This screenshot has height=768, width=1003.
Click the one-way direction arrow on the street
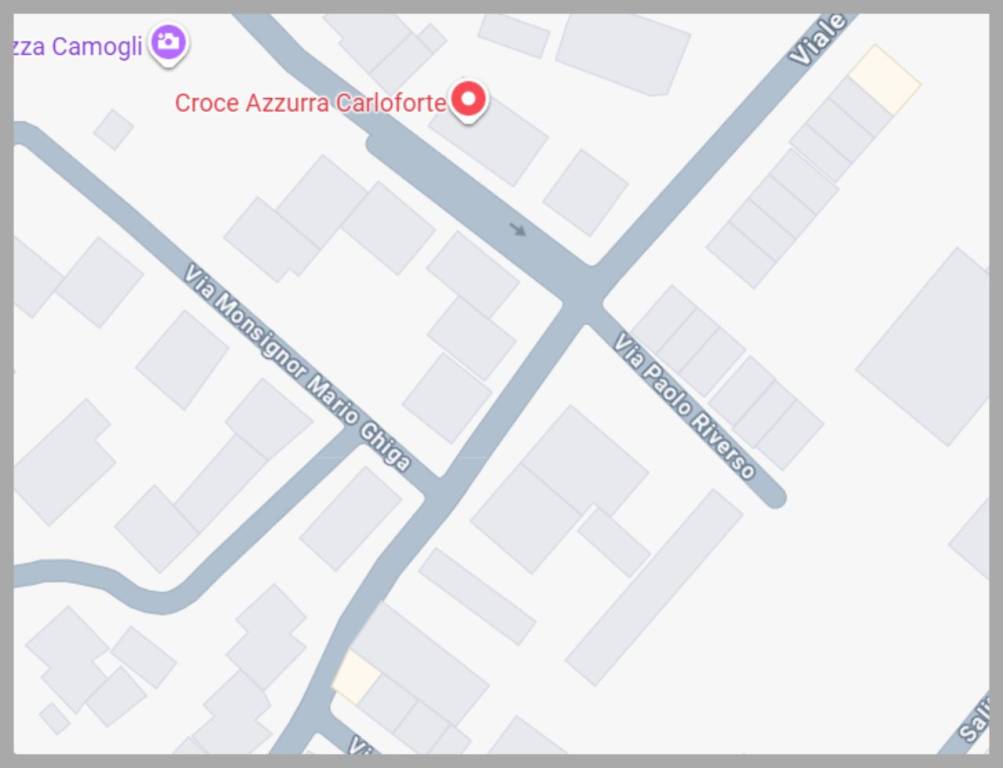coord(517,230)
